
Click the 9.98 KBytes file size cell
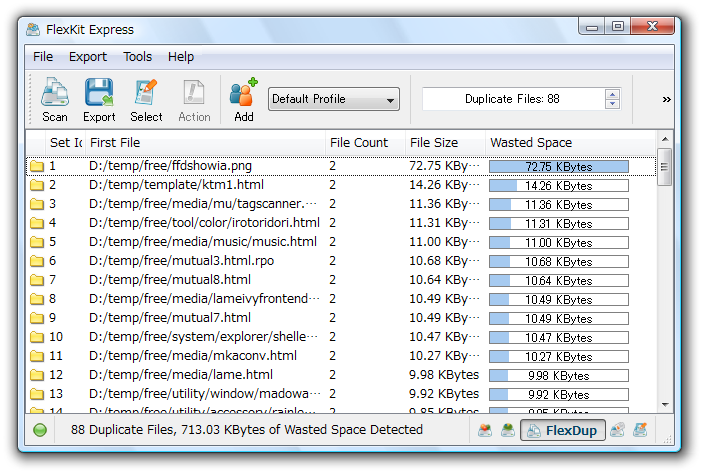[x=444, y=375]
